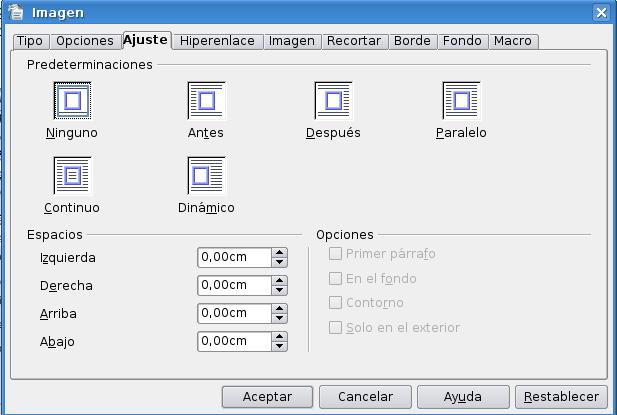Select the Ninguno wrap preset icon
Image resolution: width=617 pixels, height=415 pixels.
tap(72, 101)
